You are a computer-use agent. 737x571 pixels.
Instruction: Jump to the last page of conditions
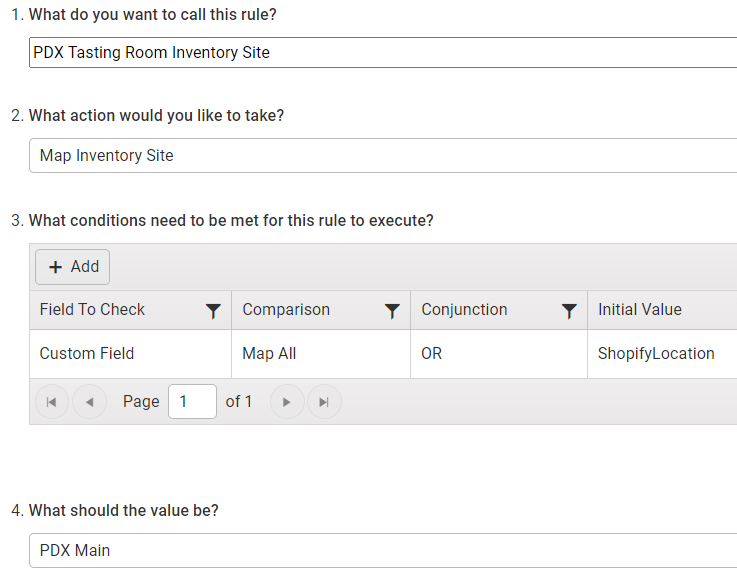point(324,402)
